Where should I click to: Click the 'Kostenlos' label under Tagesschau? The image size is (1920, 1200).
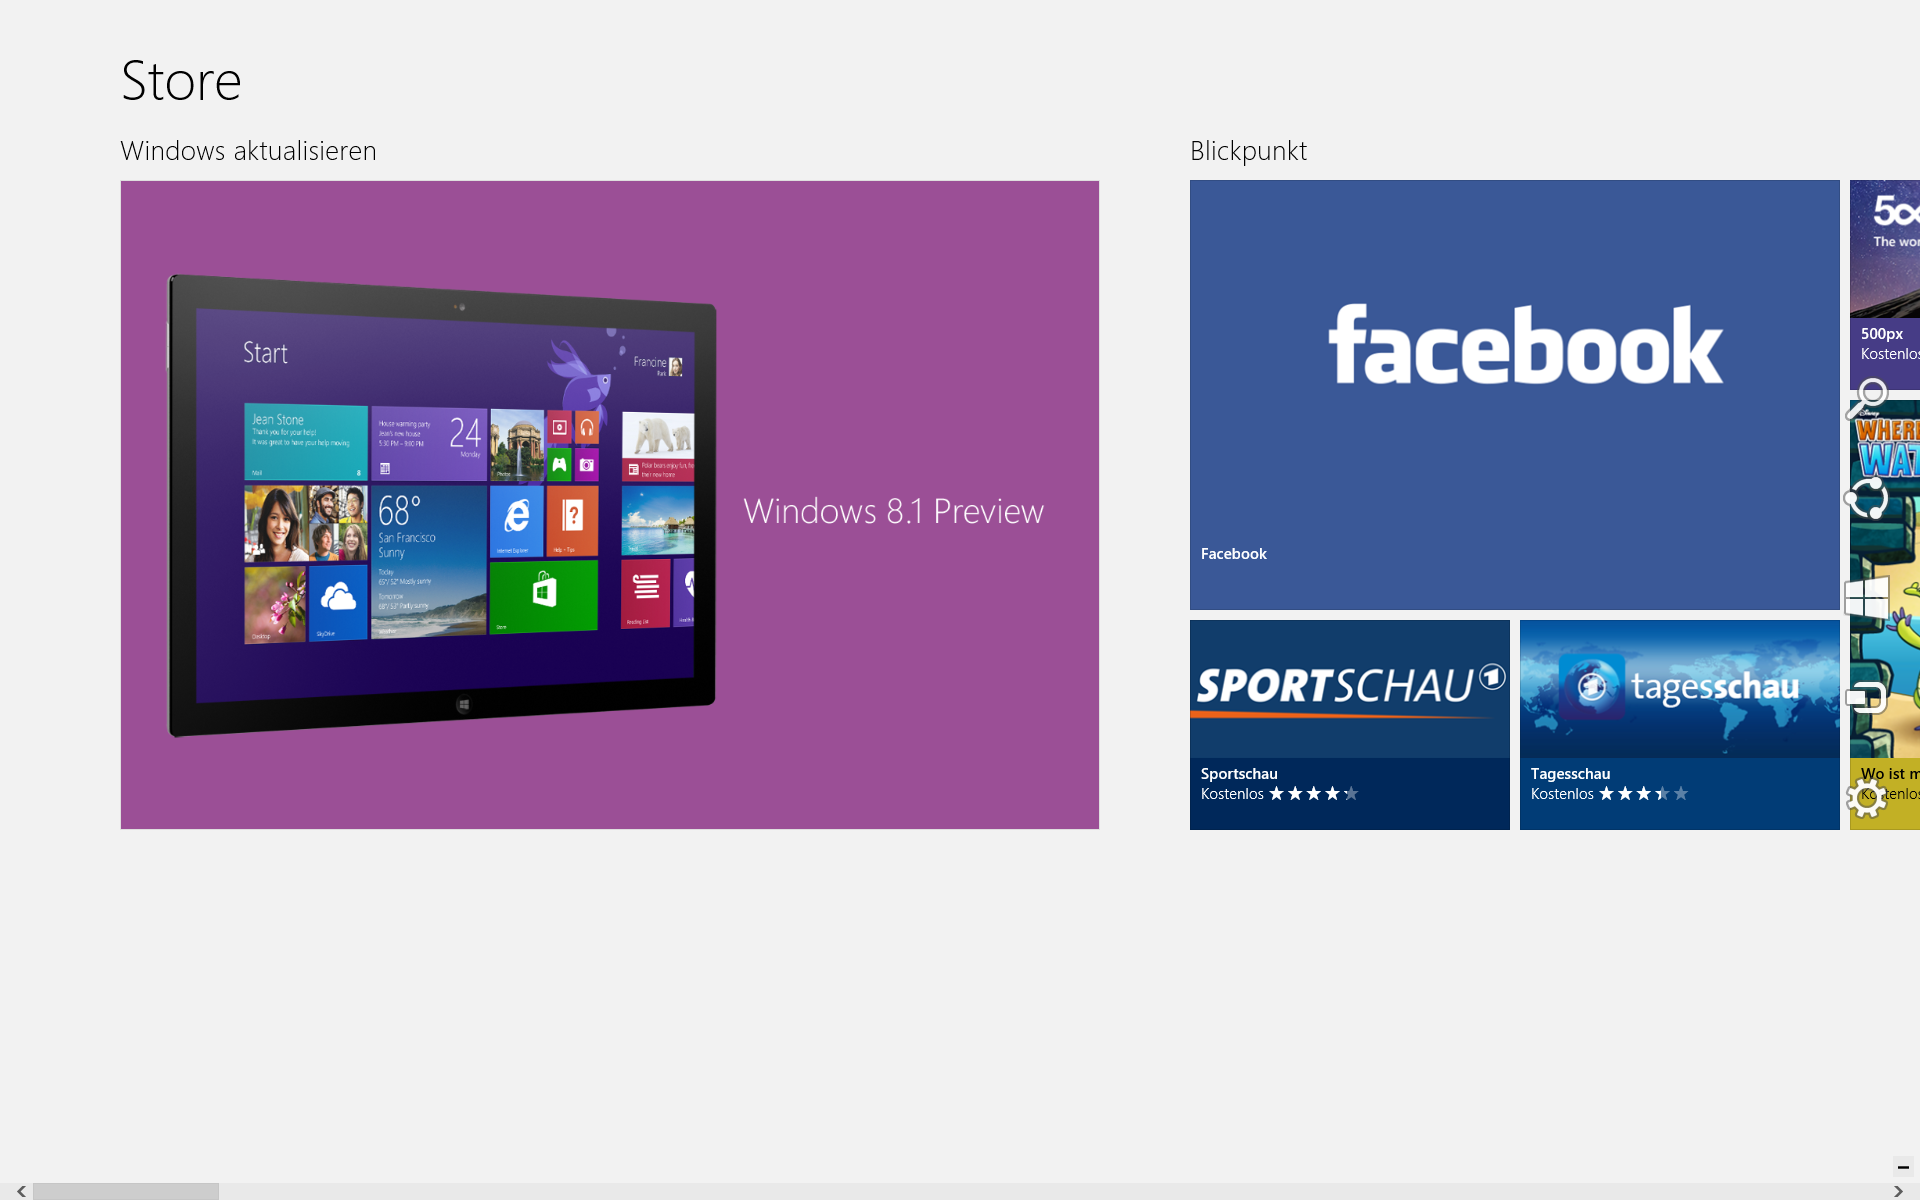1562,794
